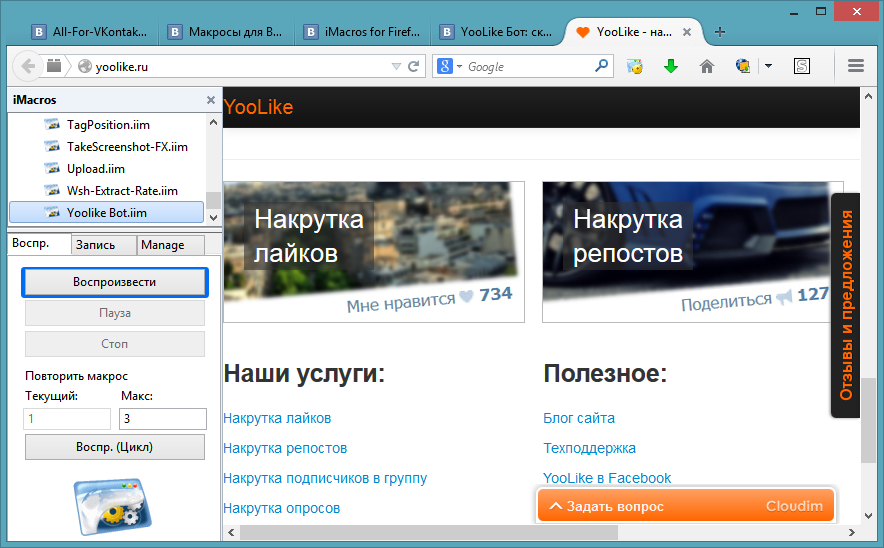Go back with the browser back arrow
884x548 pixels.
[27, 67]
